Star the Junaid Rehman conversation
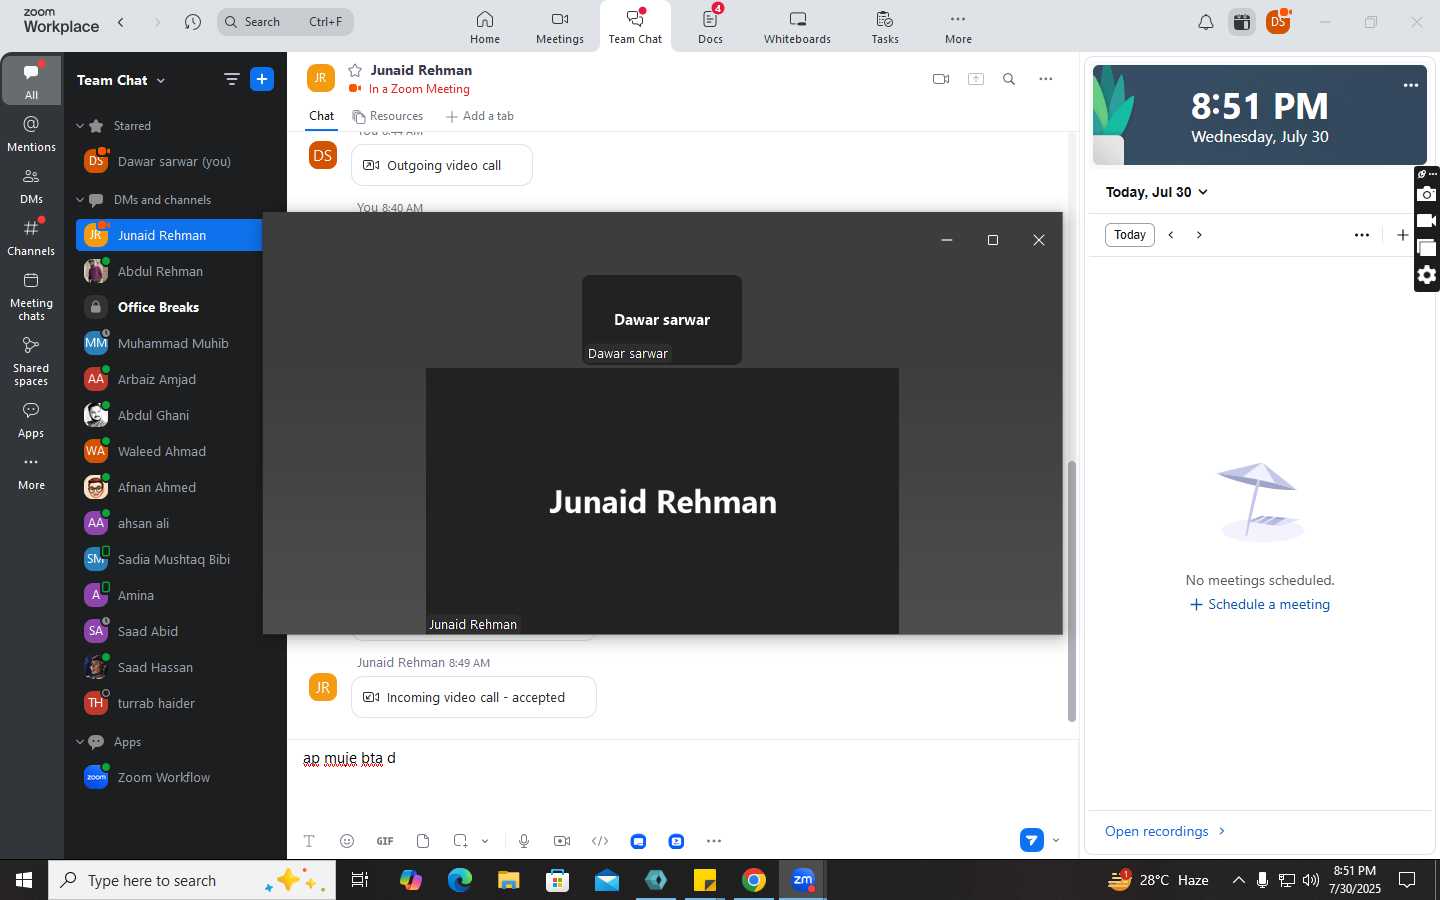The width and height of the screenshot is (1440, 900). point(354,70)
